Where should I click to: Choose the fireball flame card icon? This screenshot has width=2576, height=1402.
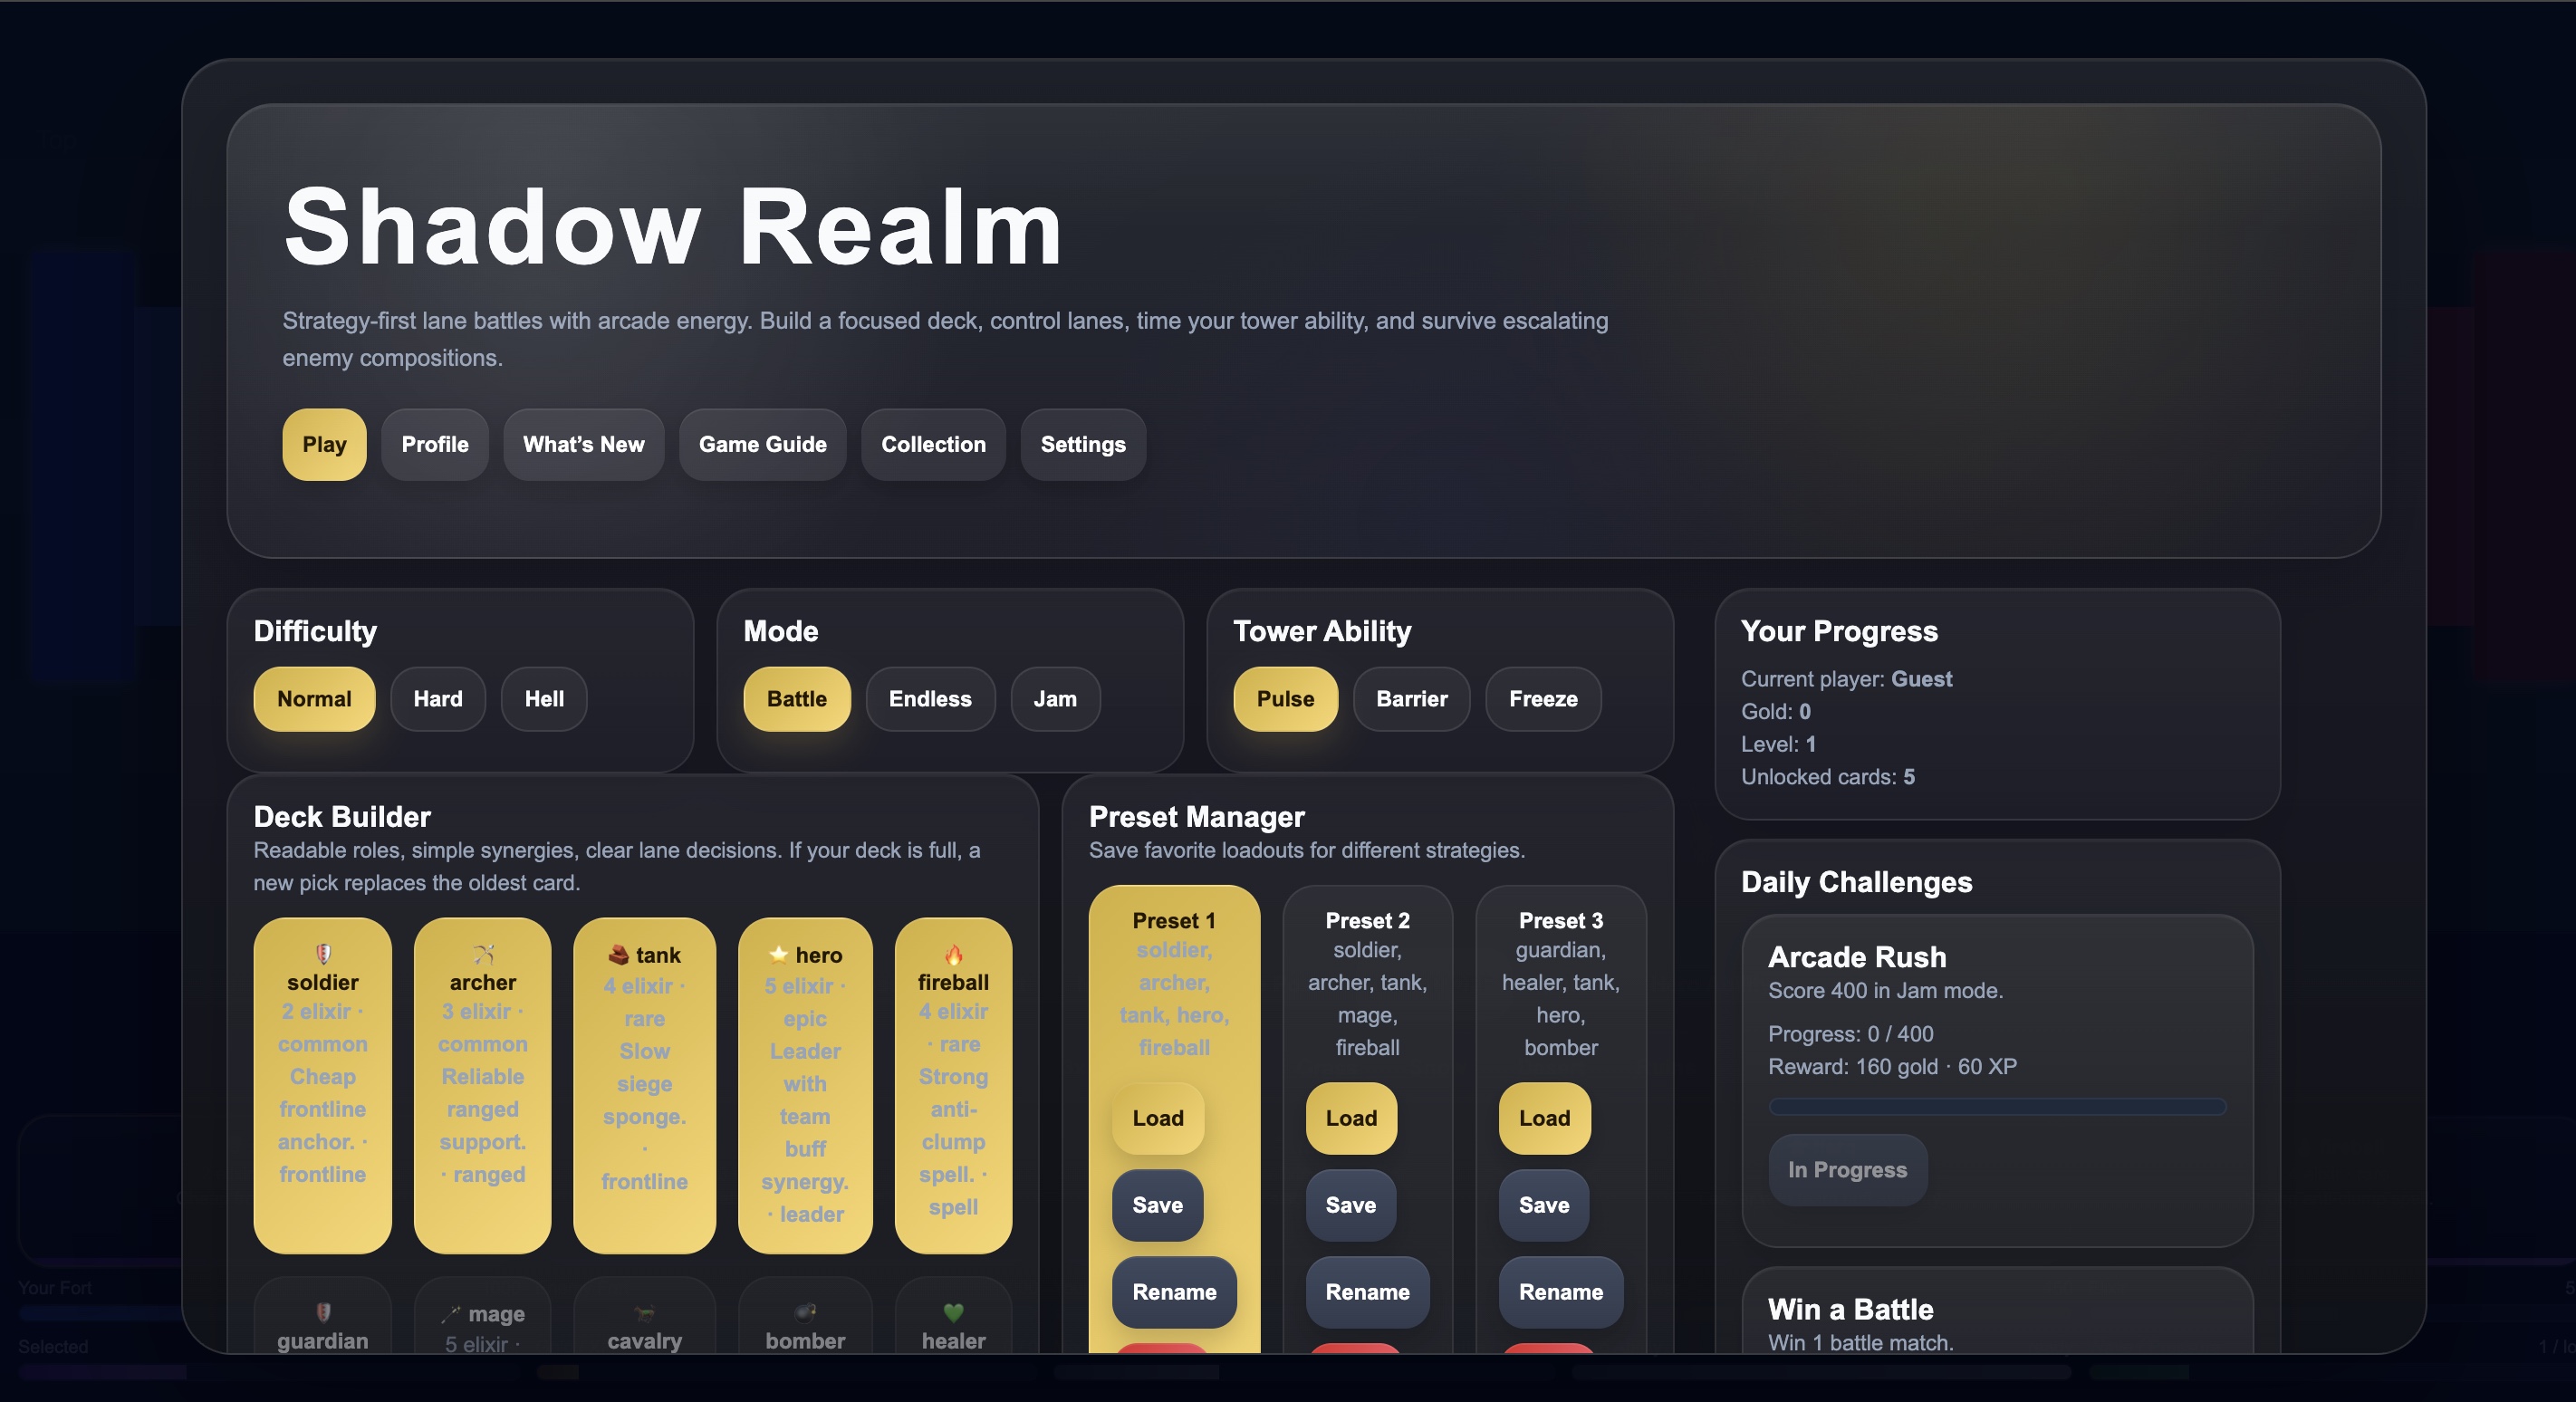point(953,954)
